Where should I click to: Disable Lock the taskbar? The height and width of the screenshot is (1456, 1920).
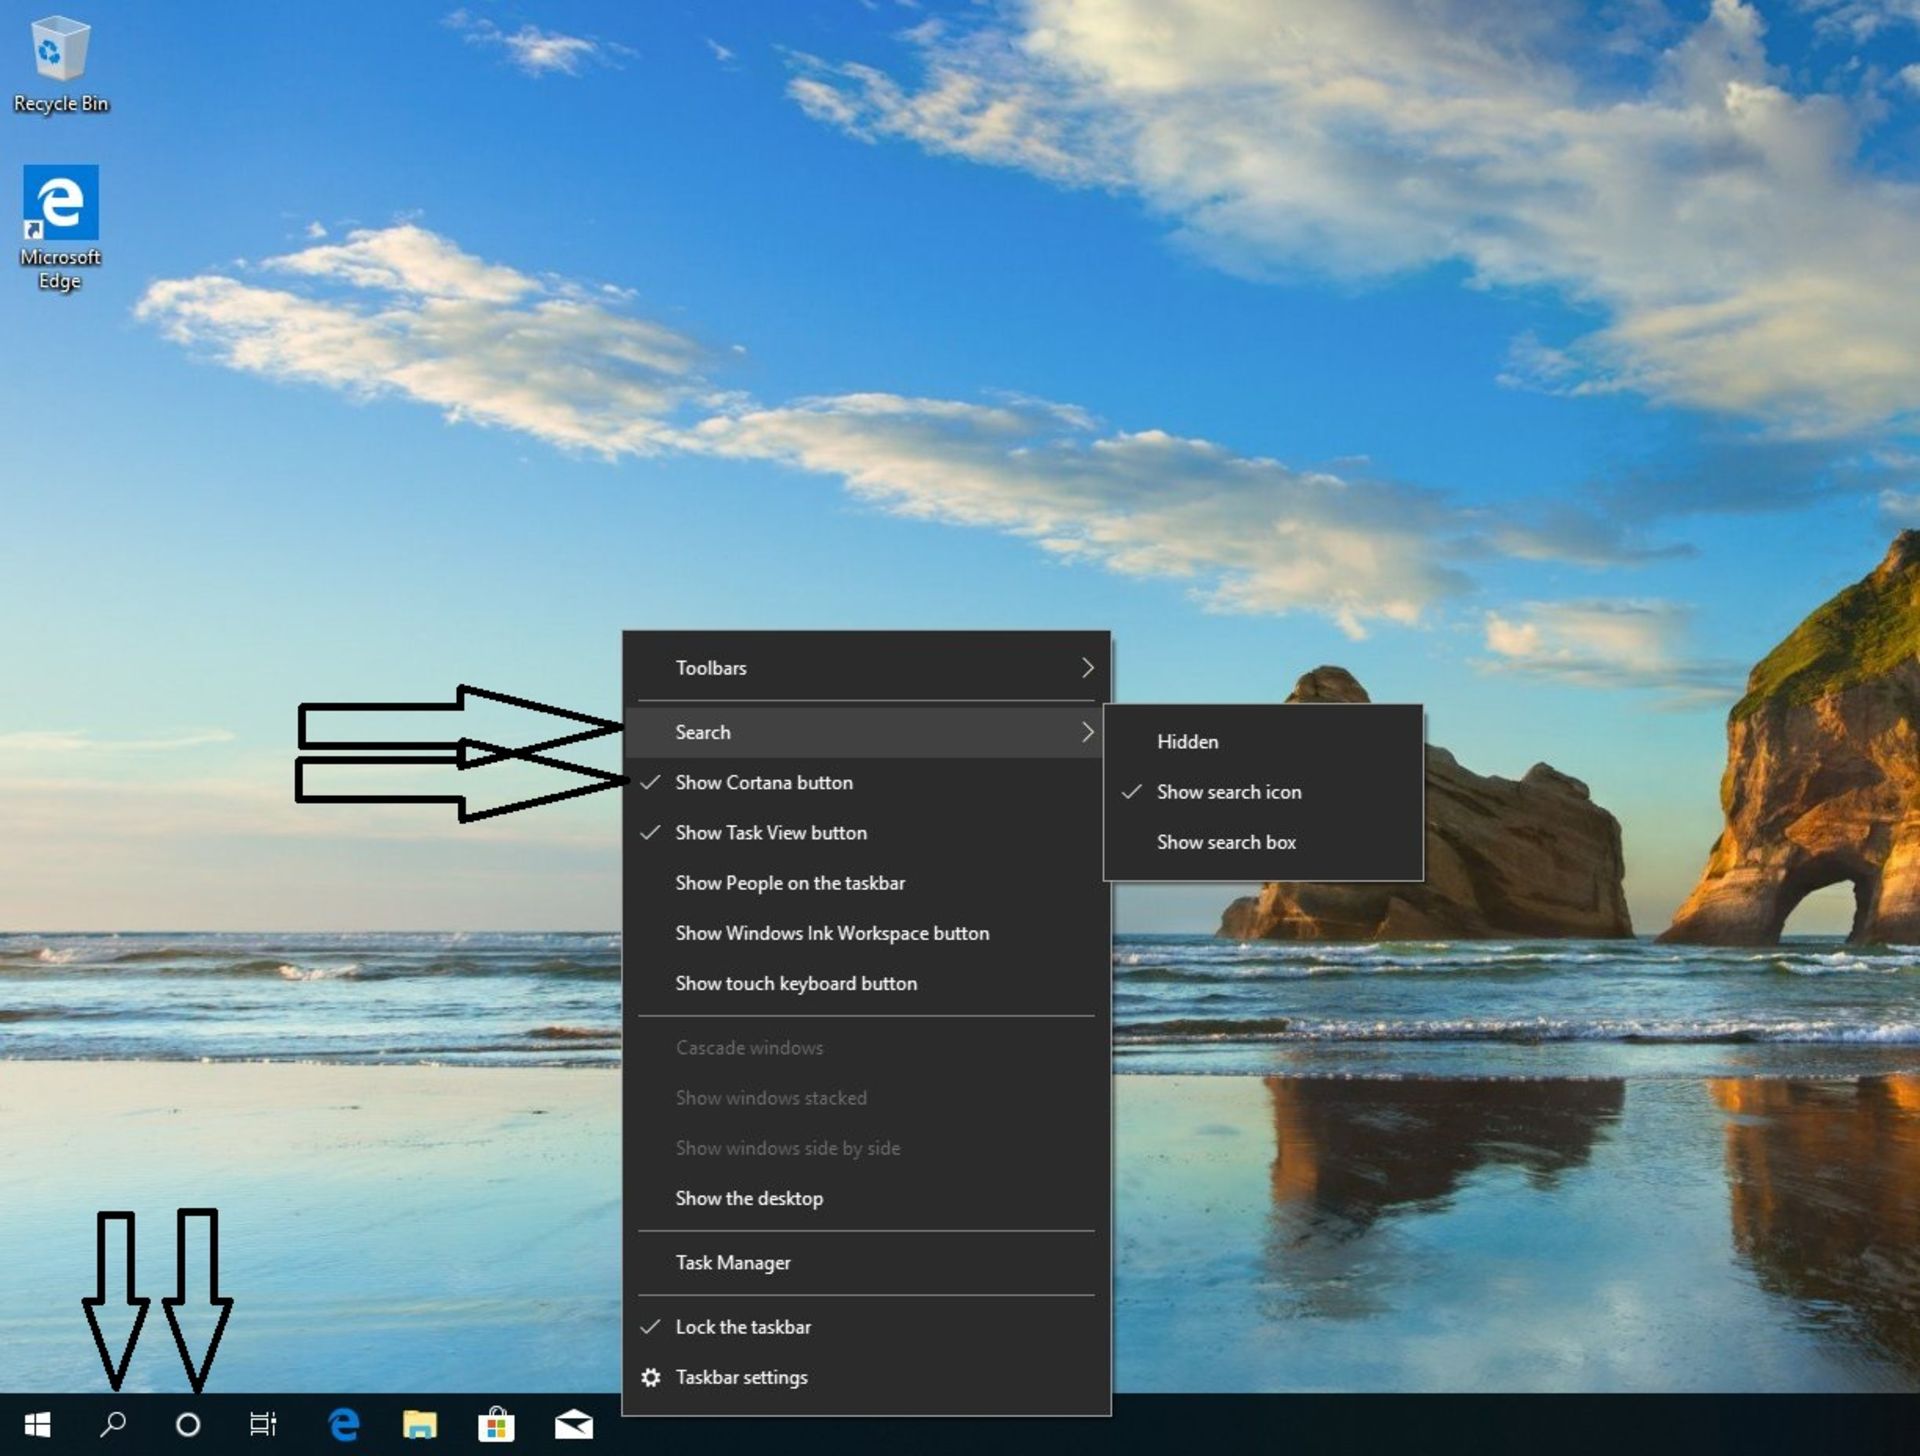click(x=744, y=1327)
